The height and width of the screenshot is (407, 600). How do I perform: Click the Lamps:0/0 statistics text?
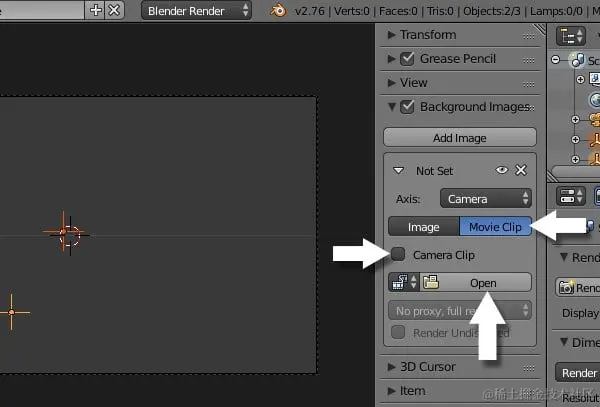coord(556,11)
